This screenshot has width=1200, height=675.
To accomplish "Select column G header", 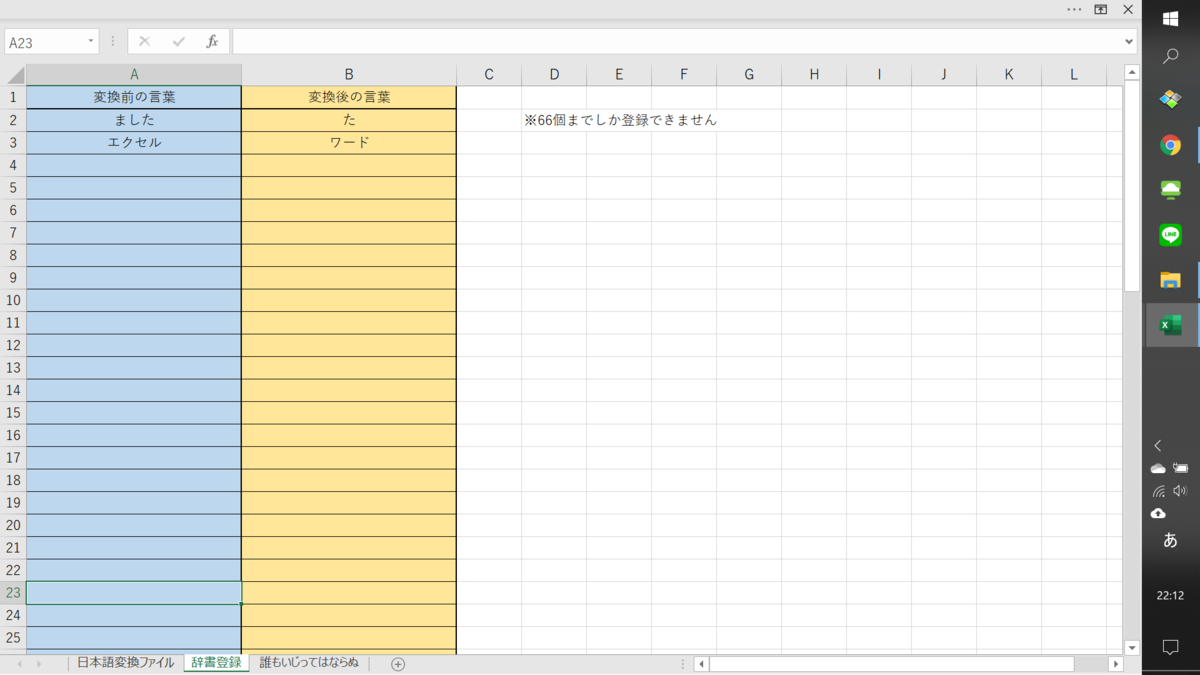I will point(749,75).
